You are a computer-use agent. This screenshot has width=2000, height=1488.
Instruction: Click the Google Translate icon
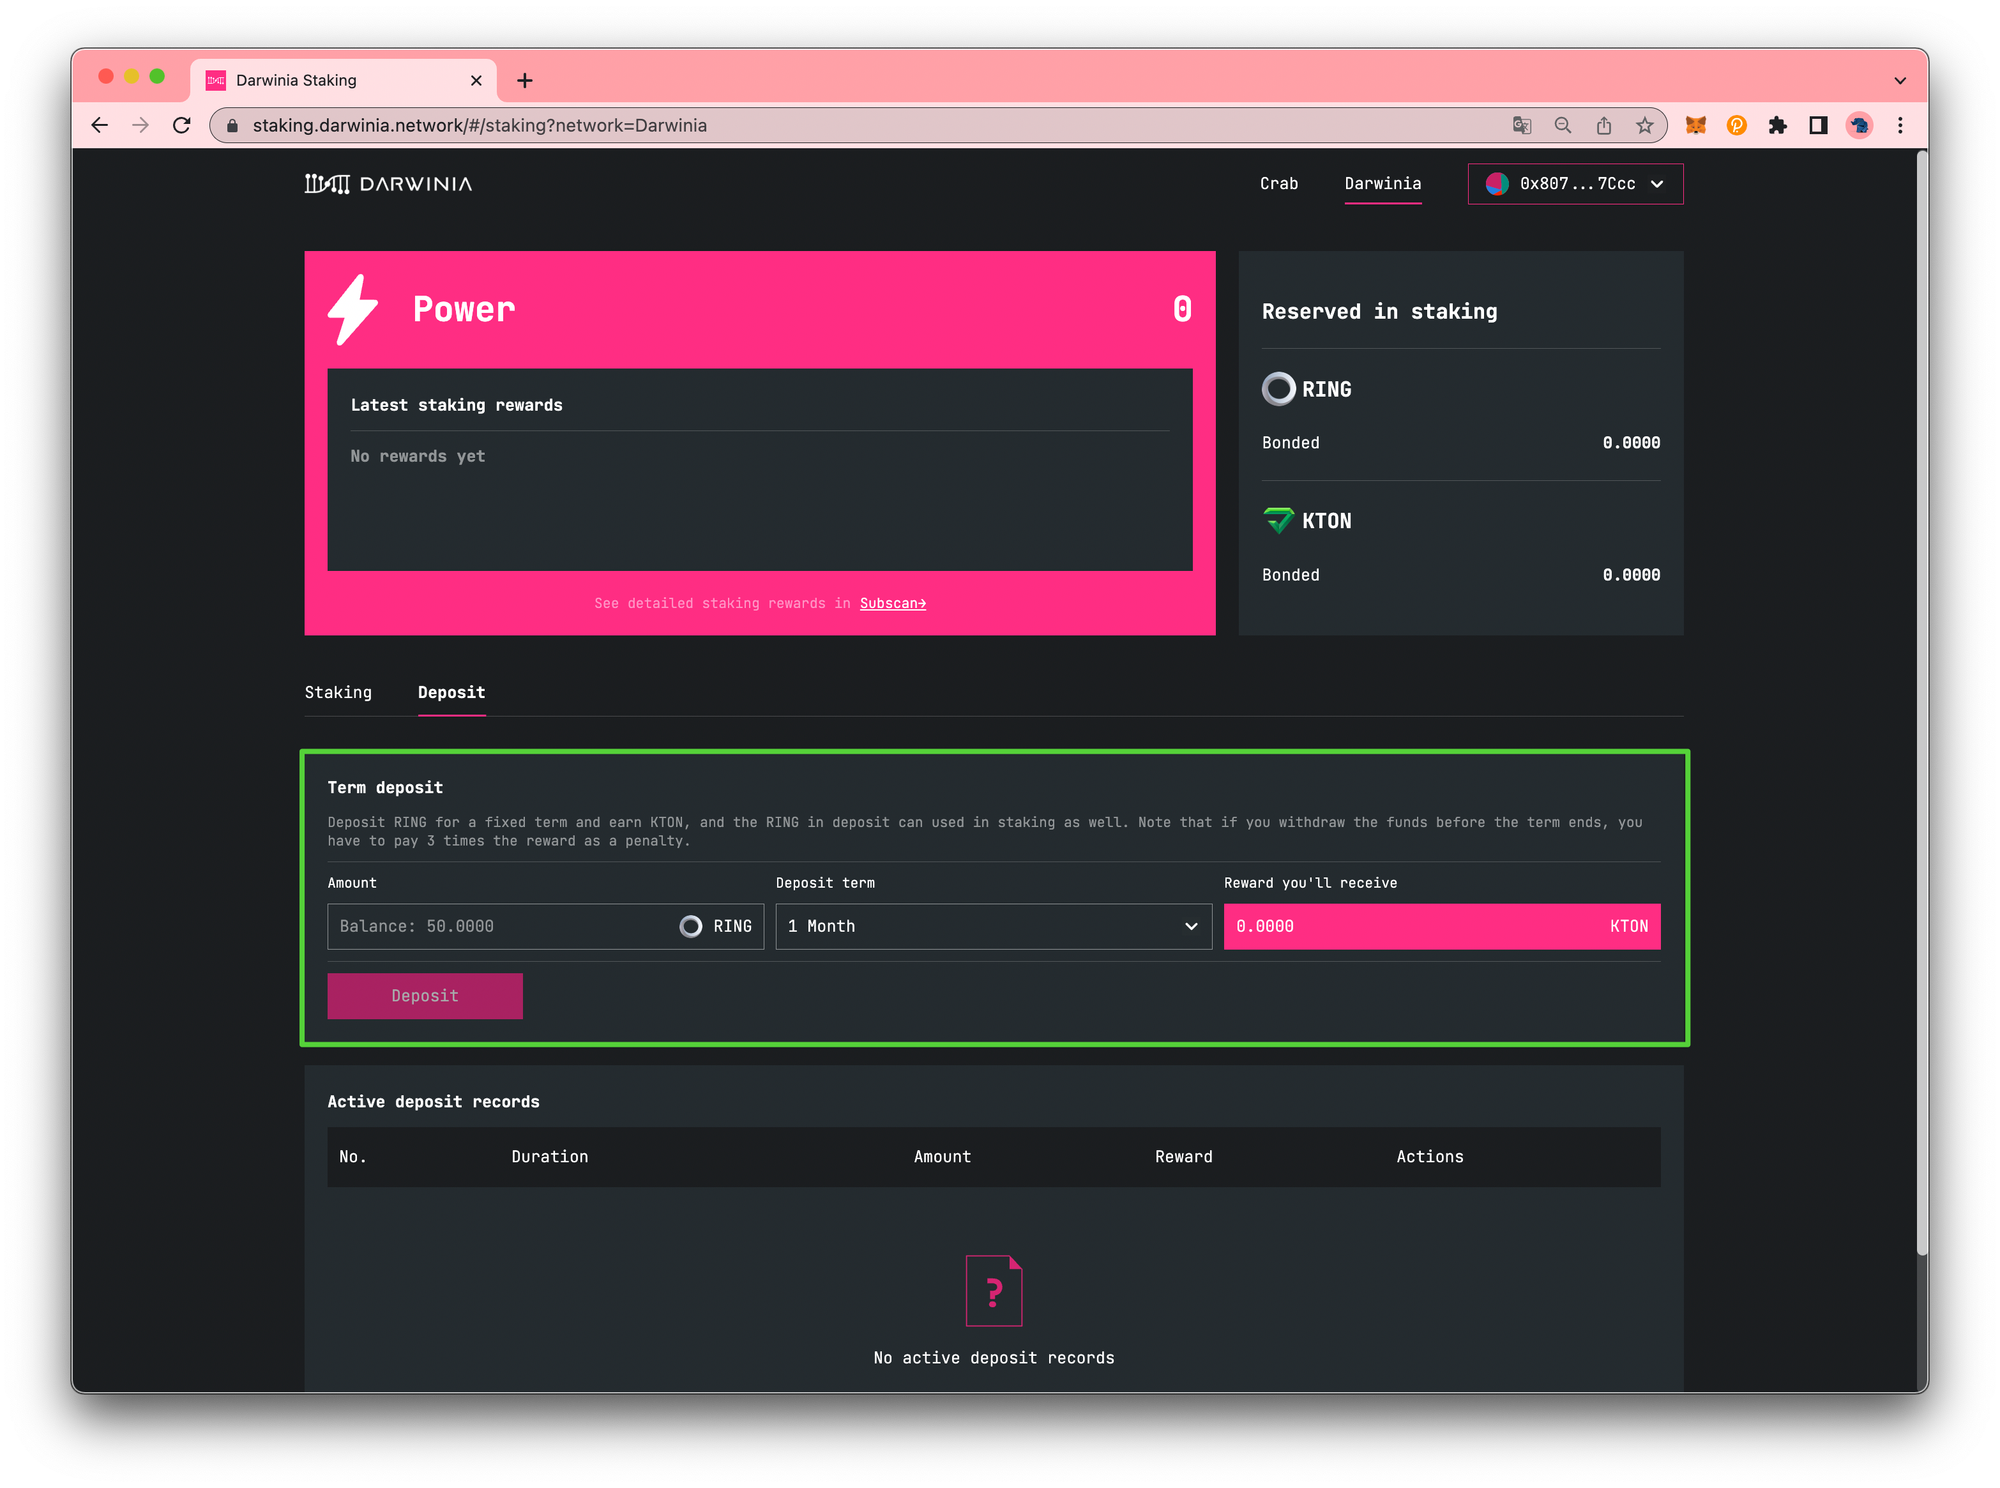click(1522, 125)
